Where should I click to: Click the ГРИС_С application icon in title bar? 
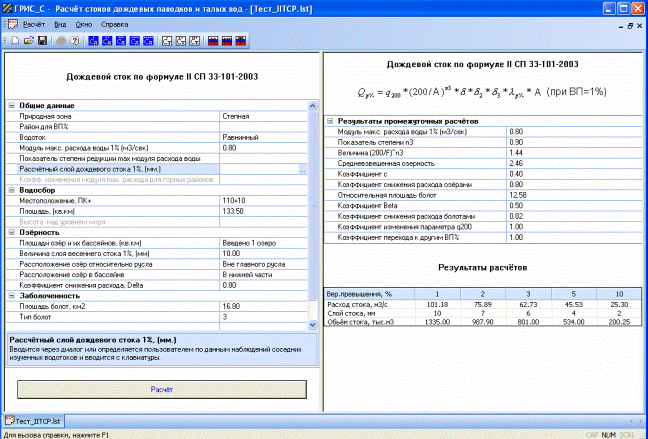(7, 8)
